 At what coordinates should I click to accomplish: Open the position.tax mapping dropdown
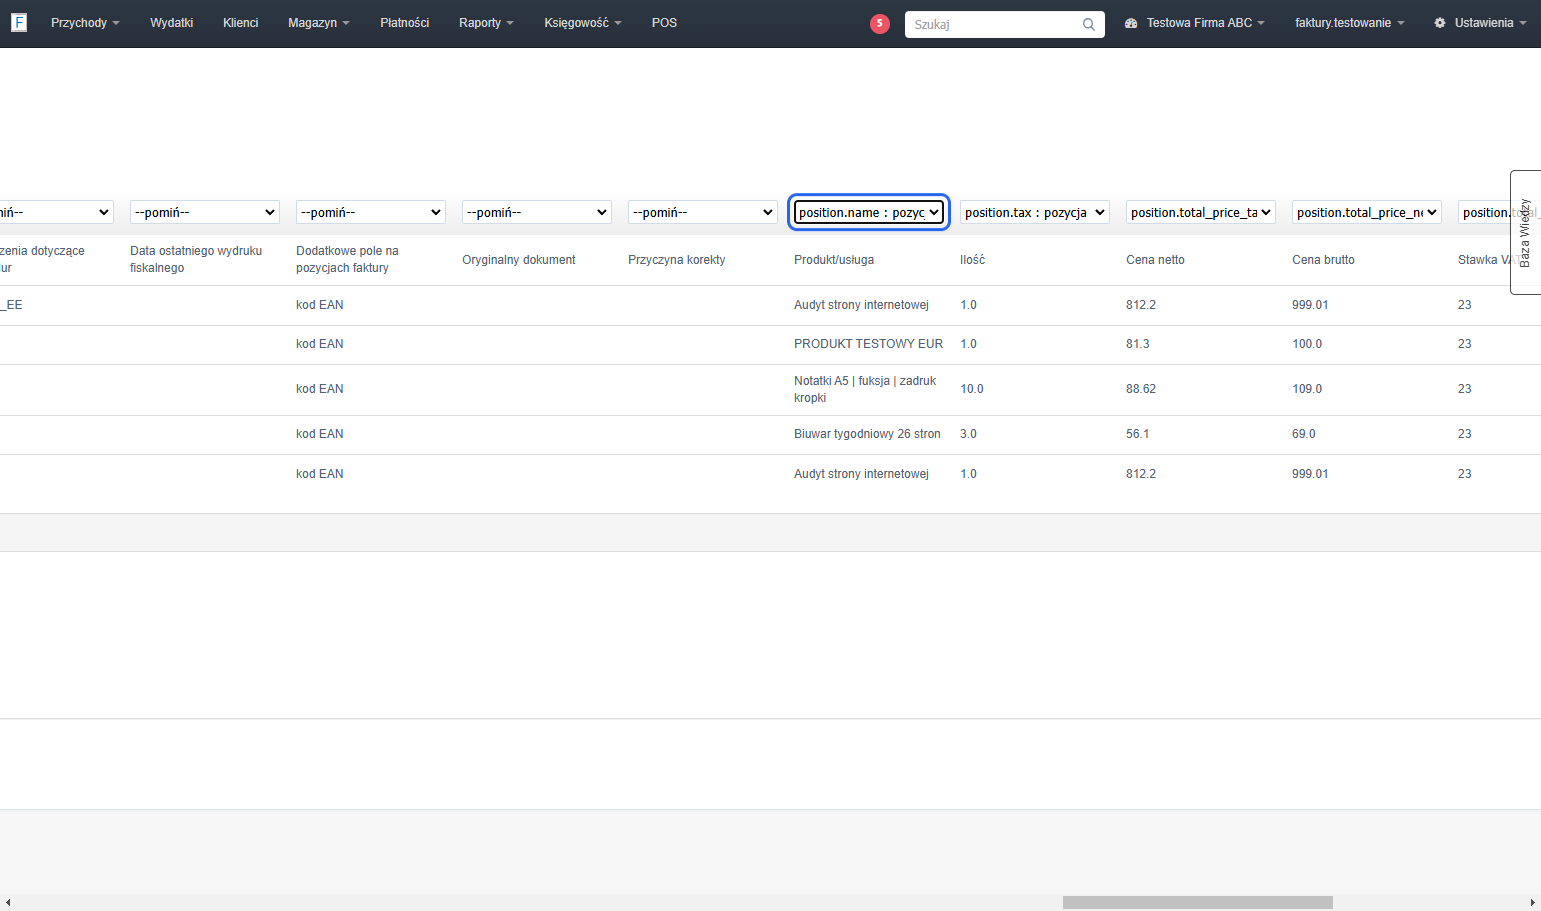(x=1035, y=212)
